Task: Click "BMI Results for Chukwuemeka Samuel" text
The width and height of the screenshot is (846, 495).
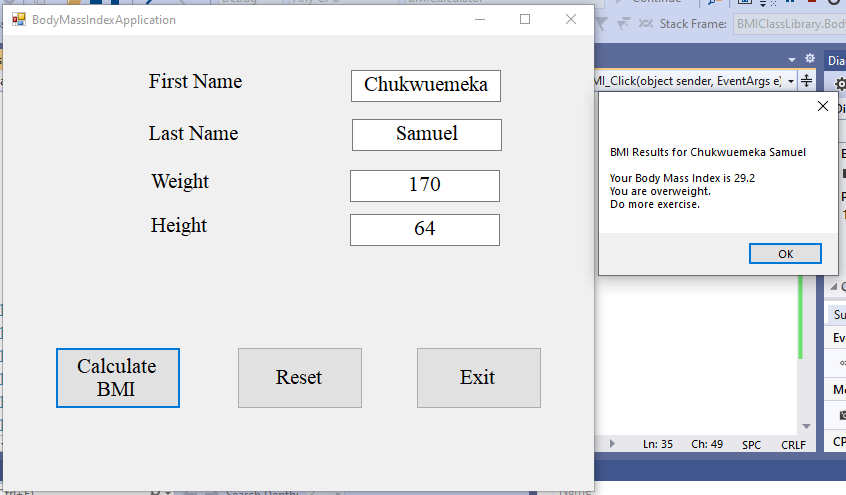Action: pyautogui.click(x=708, y=152)
